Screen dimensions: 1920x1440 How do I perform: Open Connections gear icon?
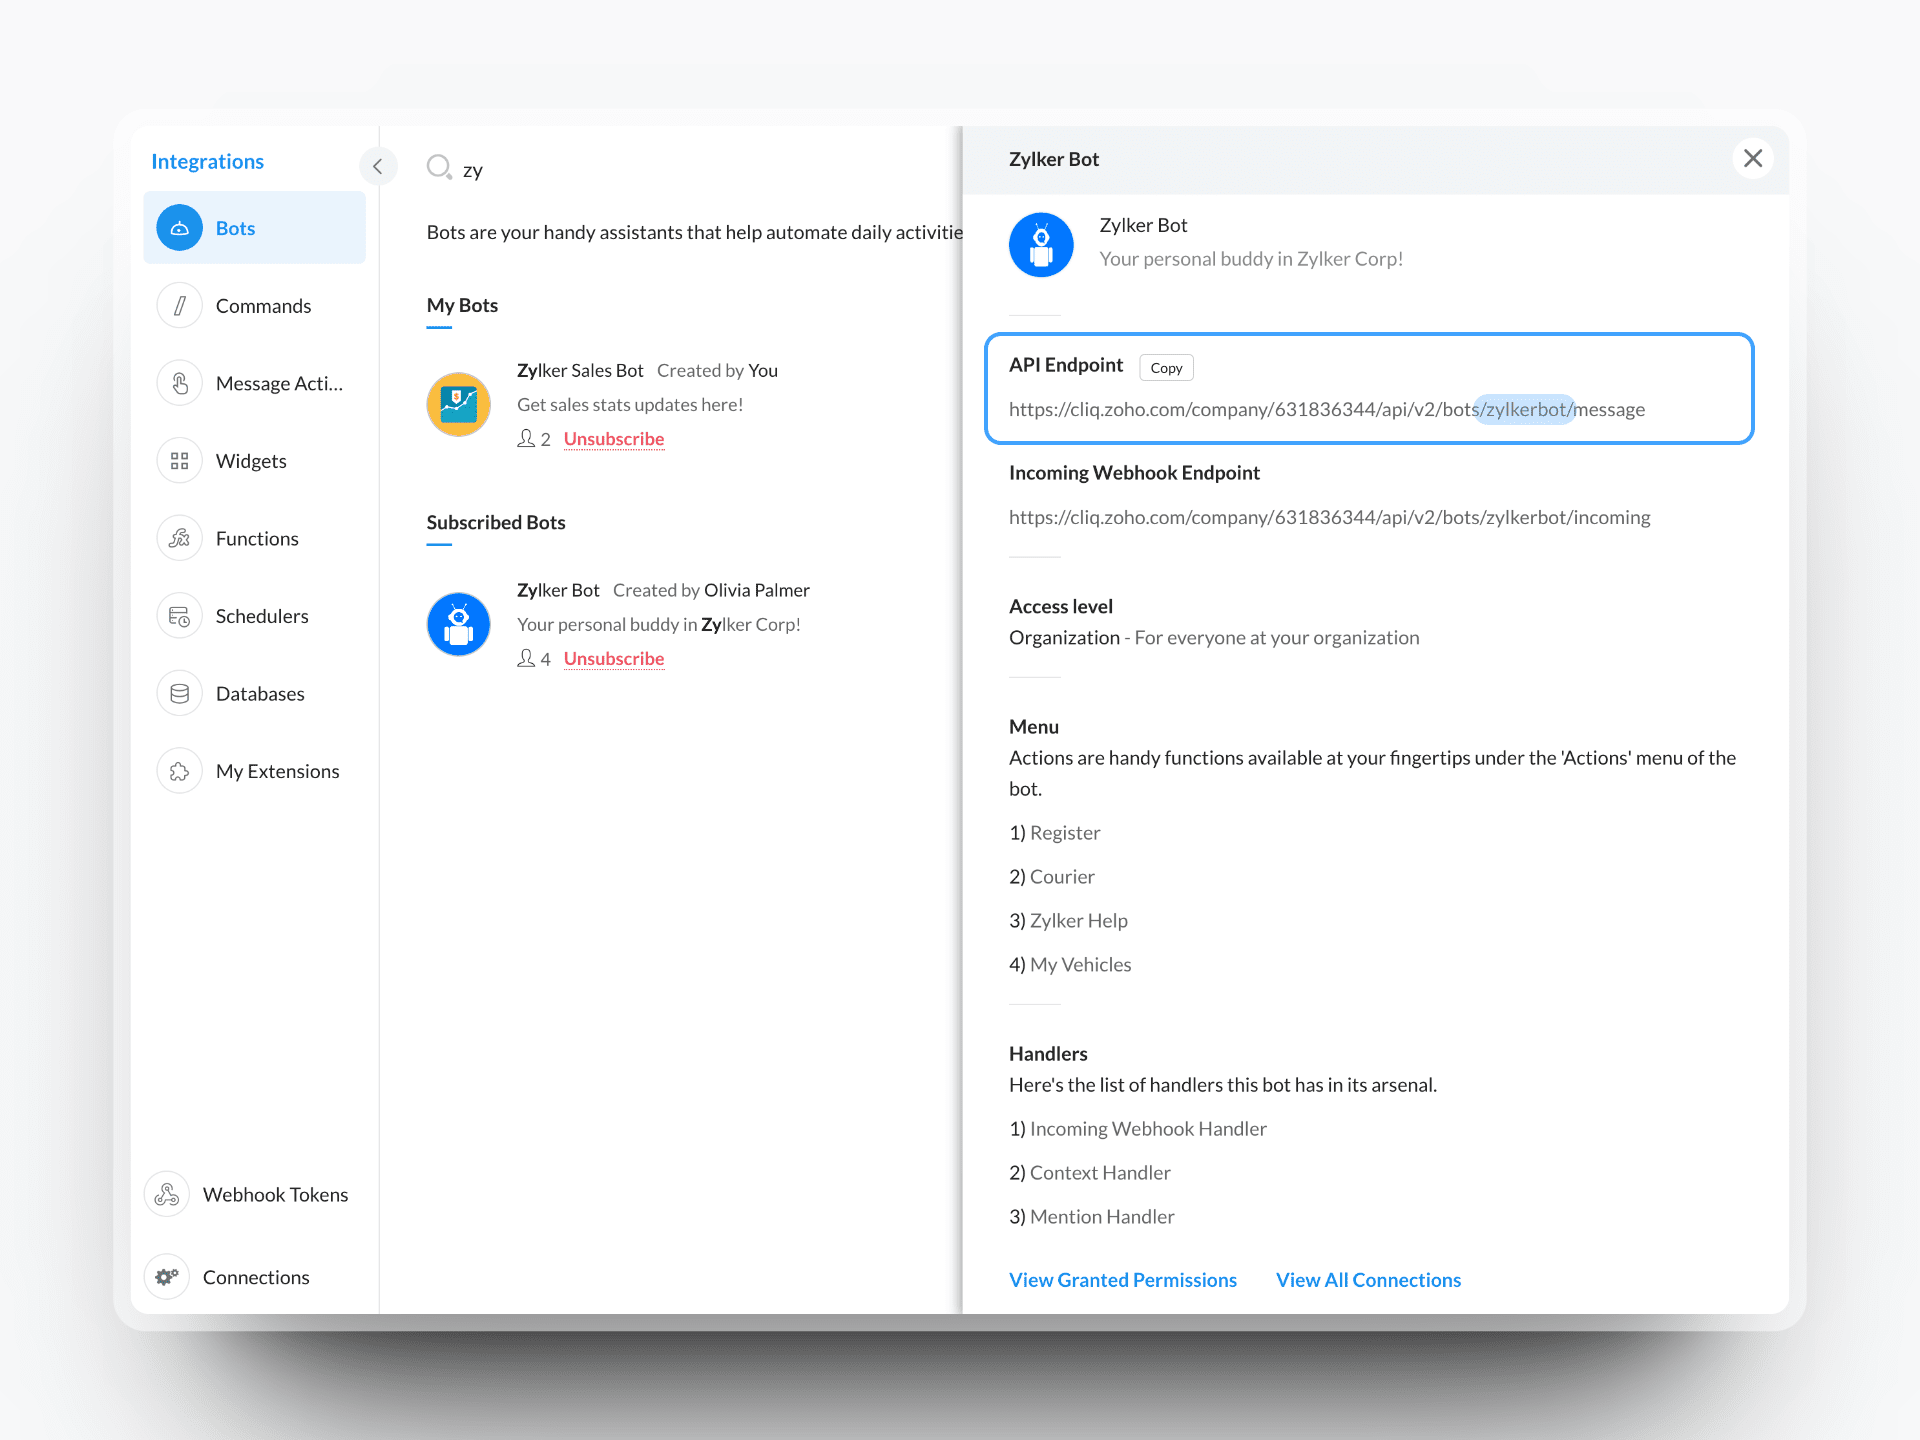click(167, 1277)
